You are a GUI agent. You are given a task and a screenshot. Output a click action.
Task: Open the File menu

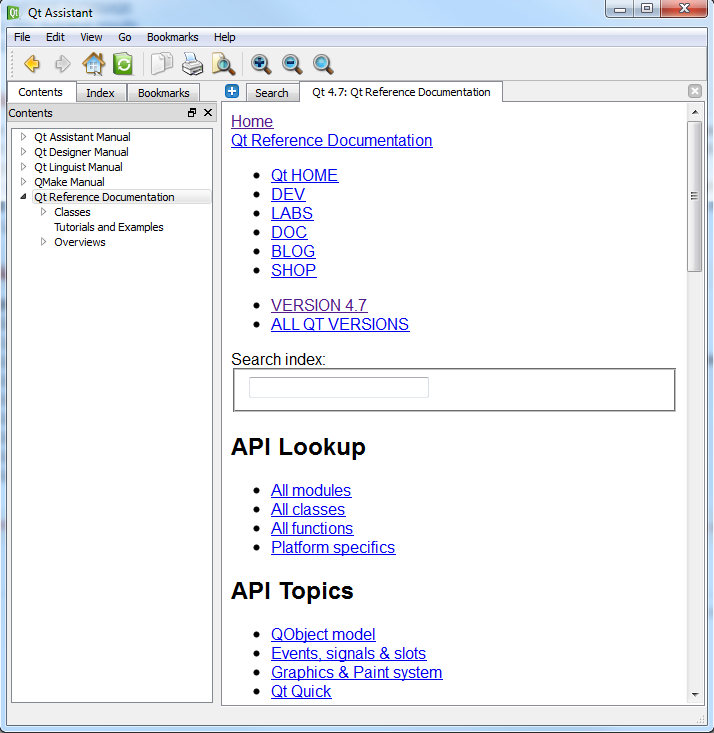pyautogui.click(x=22, y=37)
